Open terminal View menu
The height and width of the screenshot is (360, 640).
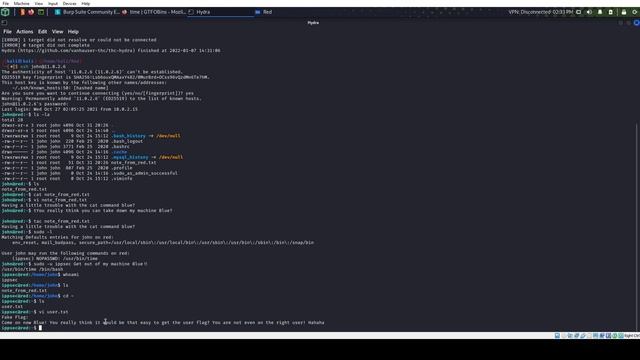[x=58, y=31]
